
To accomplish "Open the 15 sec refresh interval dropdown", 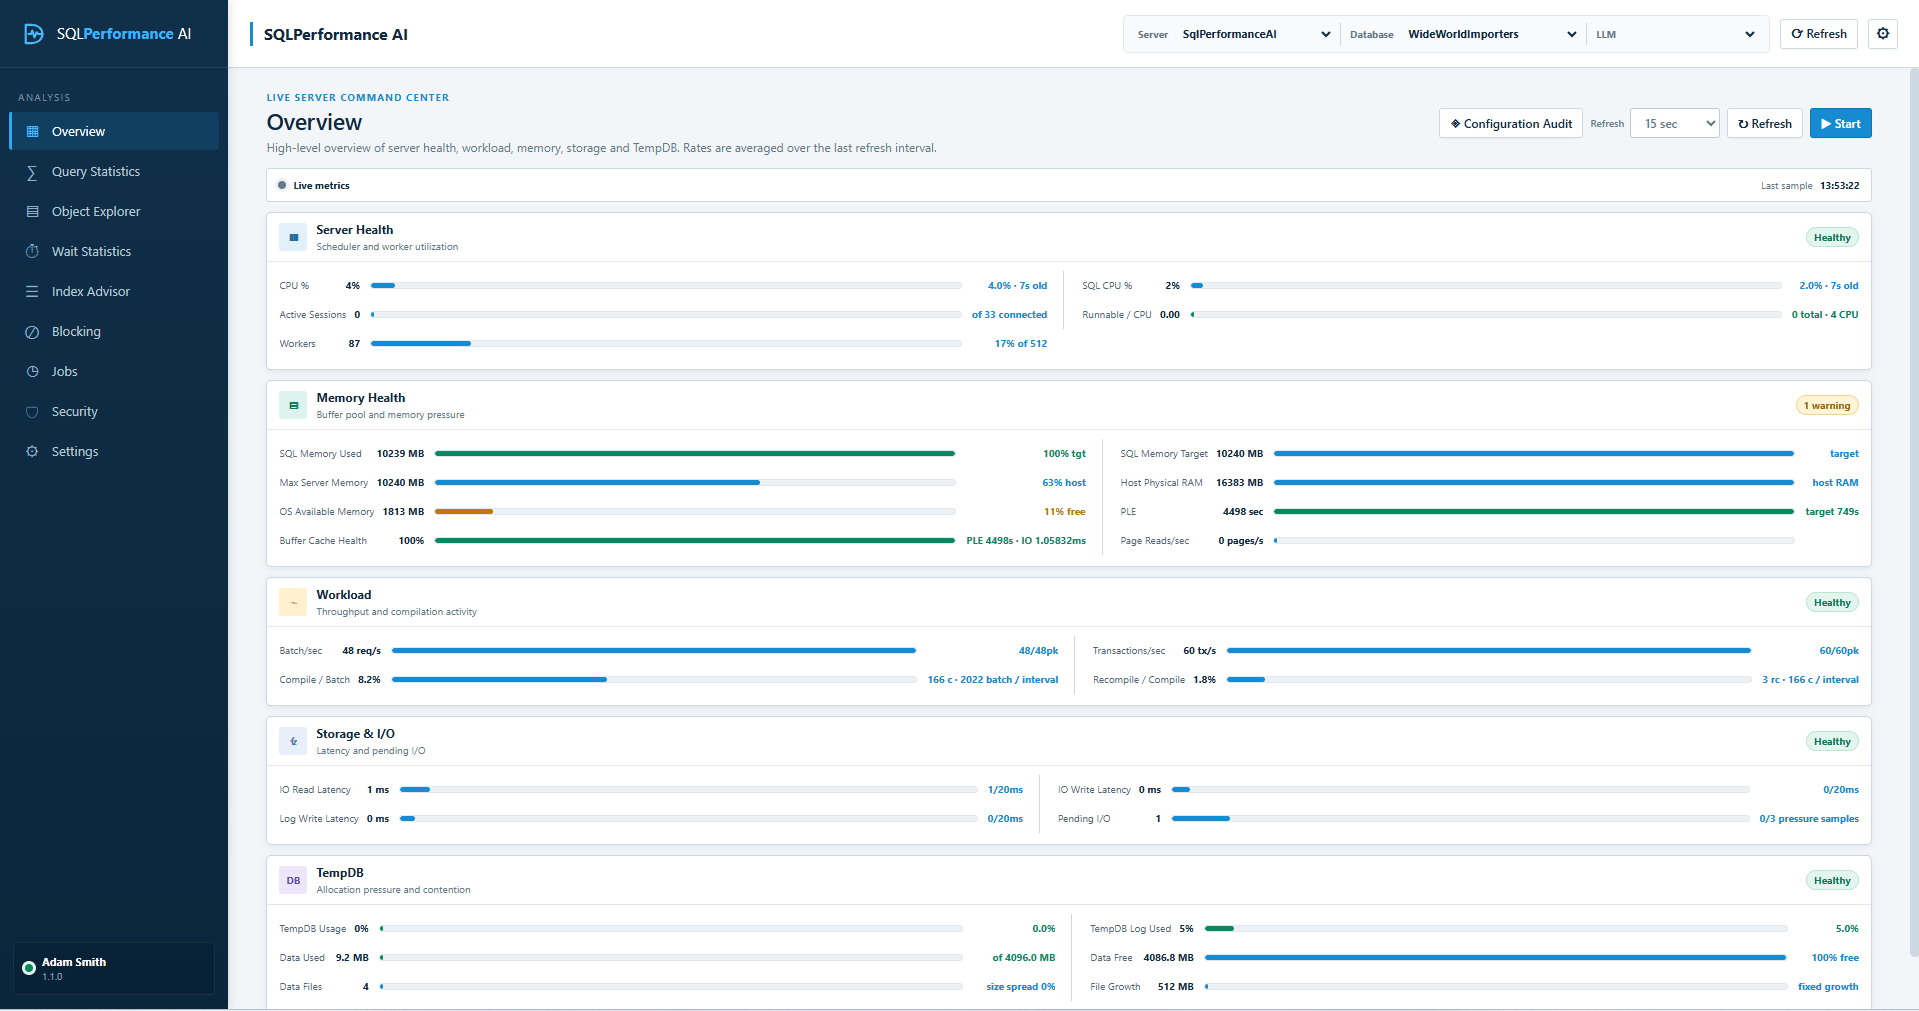I will point(1675,124).
